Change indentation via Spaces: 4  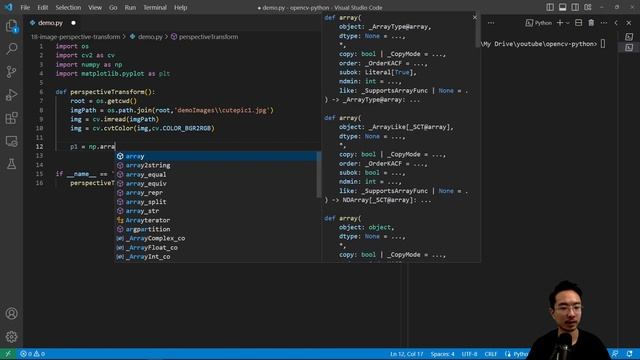(442, 354)
